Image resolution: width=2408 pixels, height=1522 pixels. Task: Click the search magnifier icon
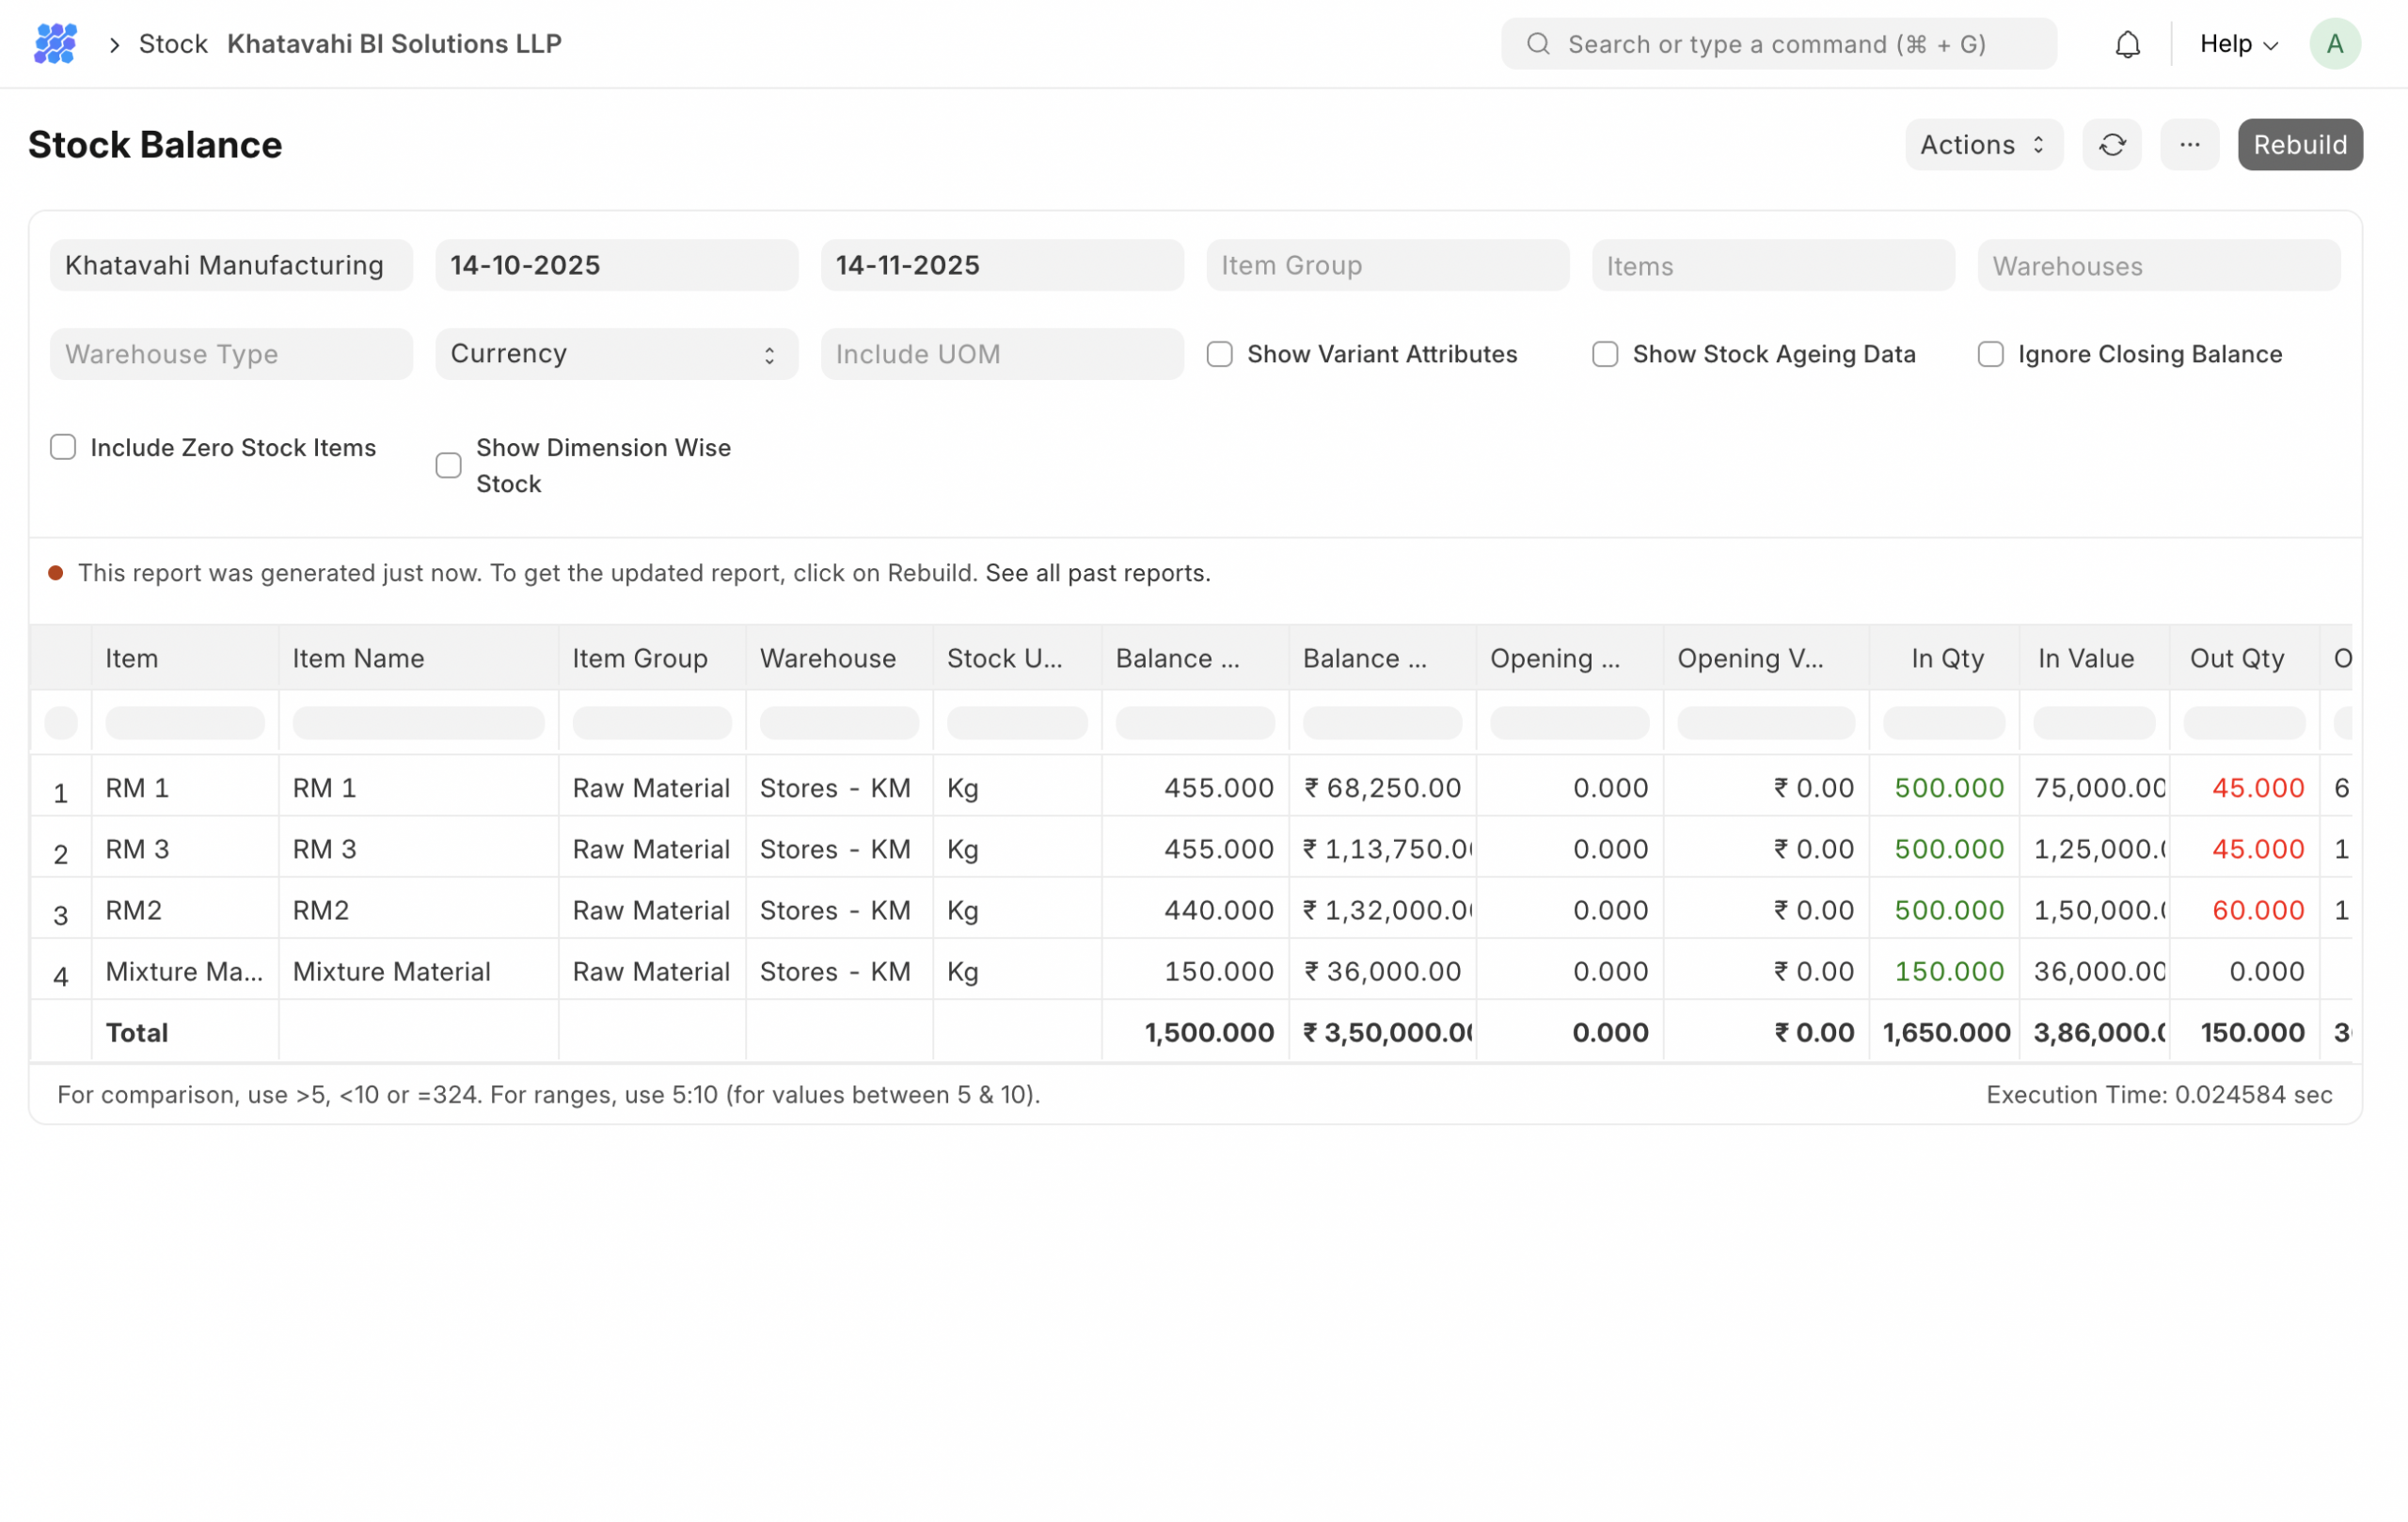(x=1538, y=44)
